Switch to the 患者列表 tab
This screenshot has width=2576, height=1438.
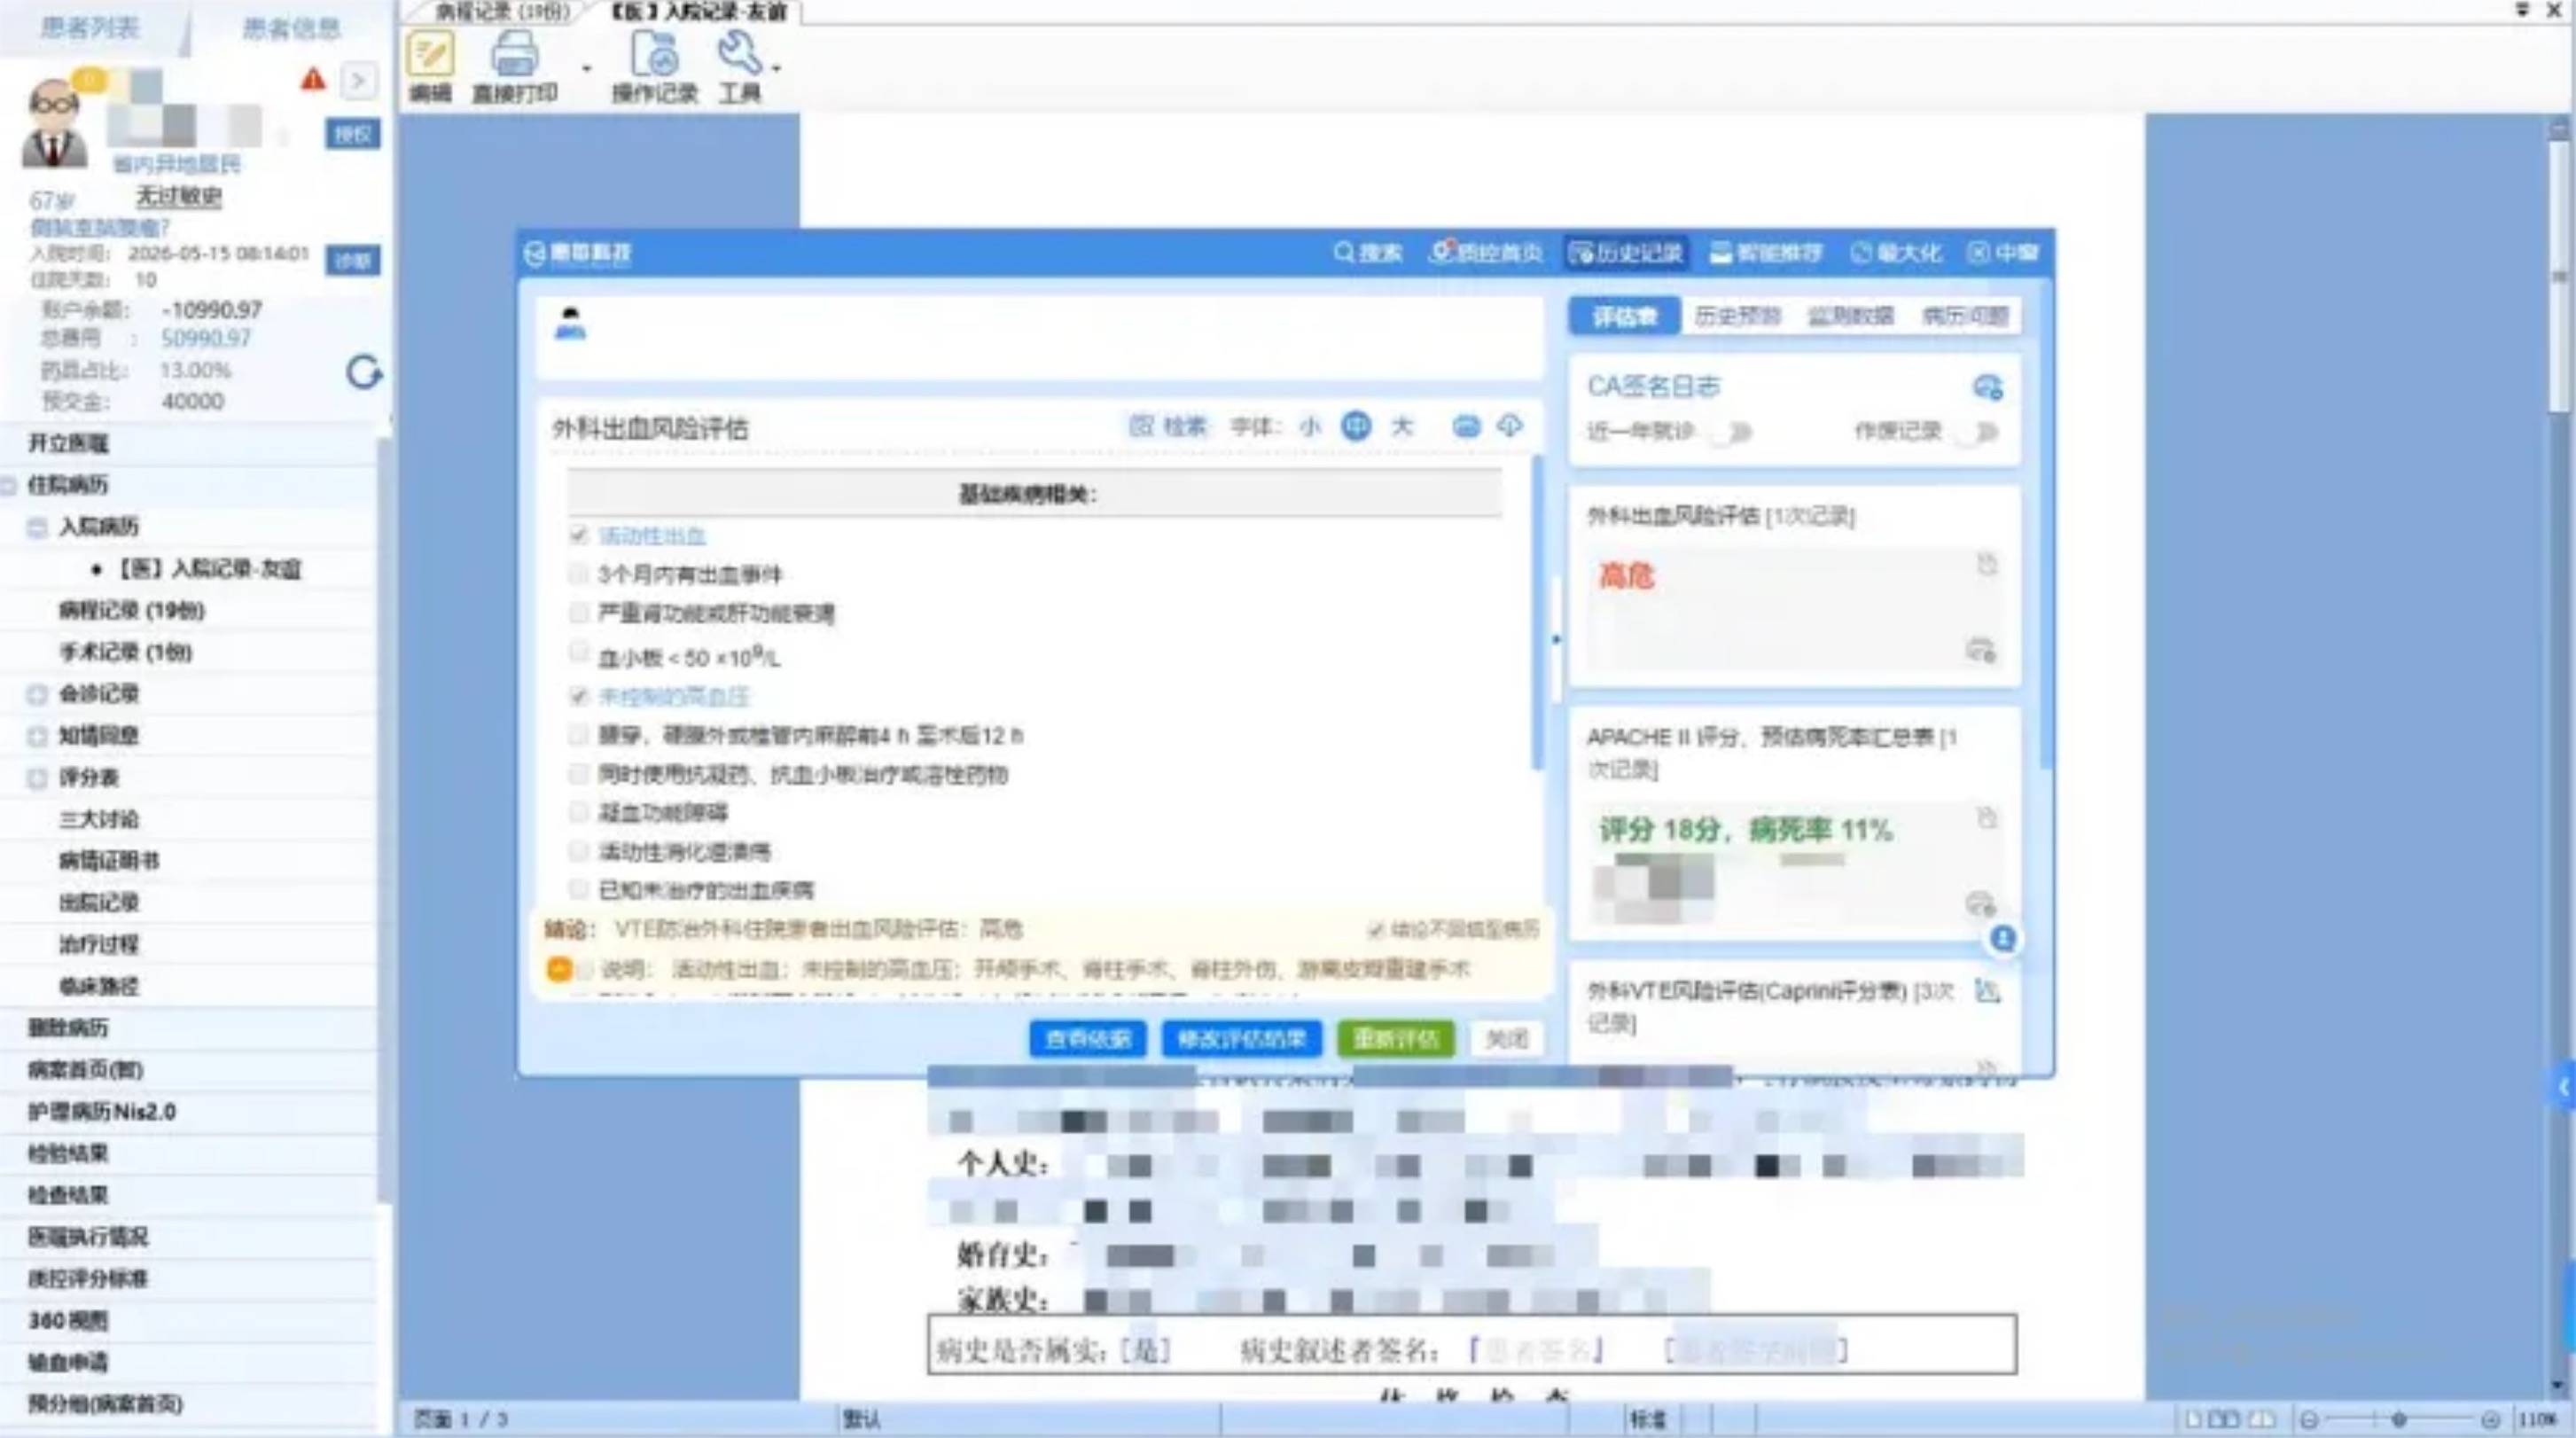point(90,27)
